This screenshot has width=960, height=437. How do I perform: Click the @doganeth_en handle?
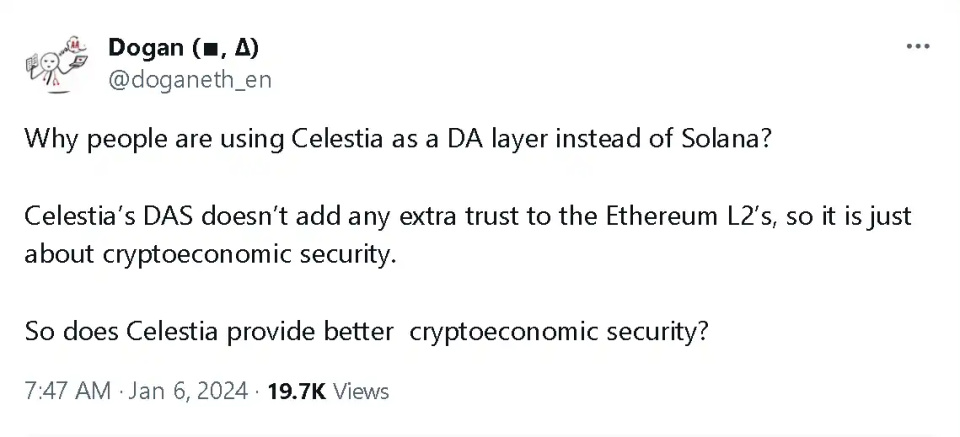point(188,79)
